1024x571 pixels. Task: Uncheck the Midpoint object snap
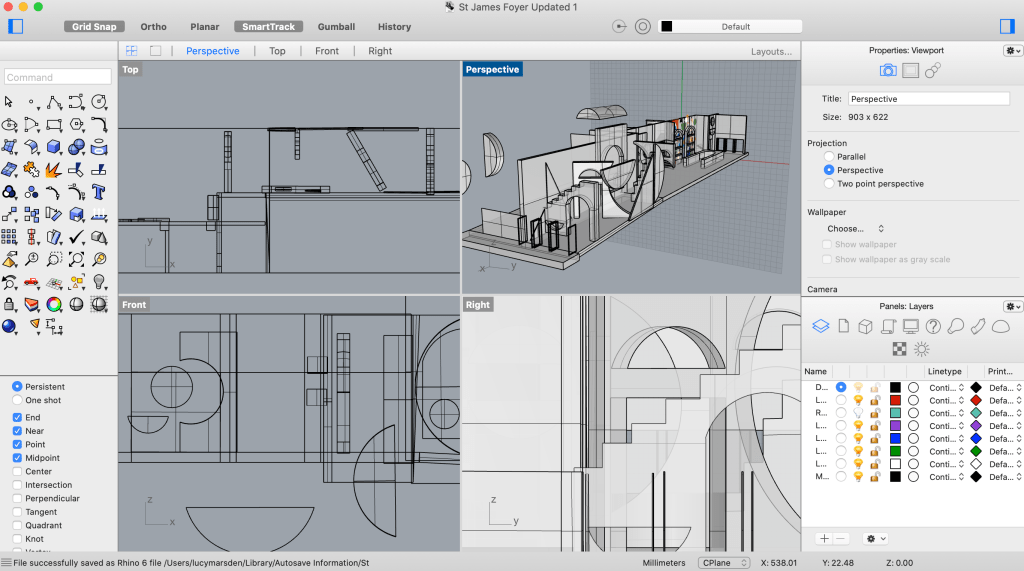coord(17,458)
